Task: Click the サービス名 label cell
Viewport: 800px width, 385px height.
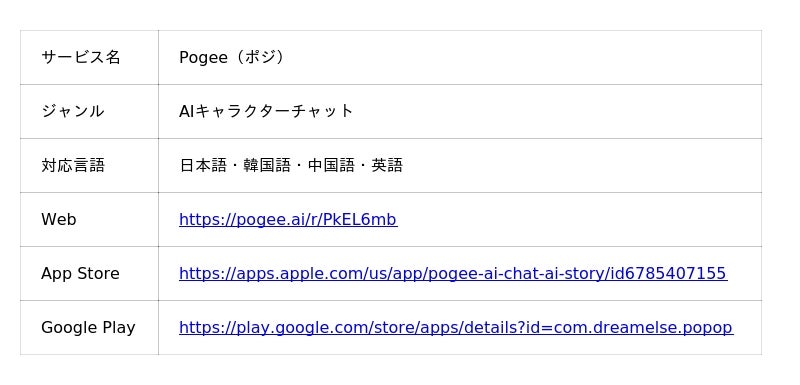Action: [x=89, y=58]
